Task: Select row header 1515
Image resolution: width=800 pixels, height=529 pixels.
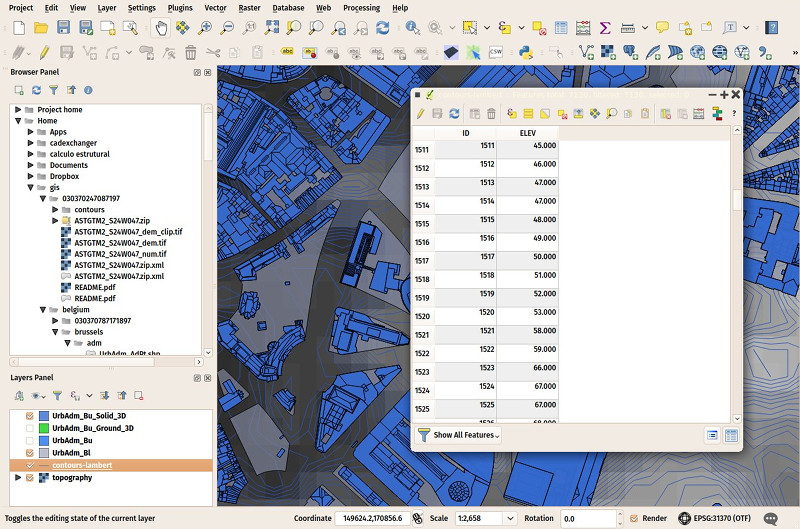Action: [422, 224]
